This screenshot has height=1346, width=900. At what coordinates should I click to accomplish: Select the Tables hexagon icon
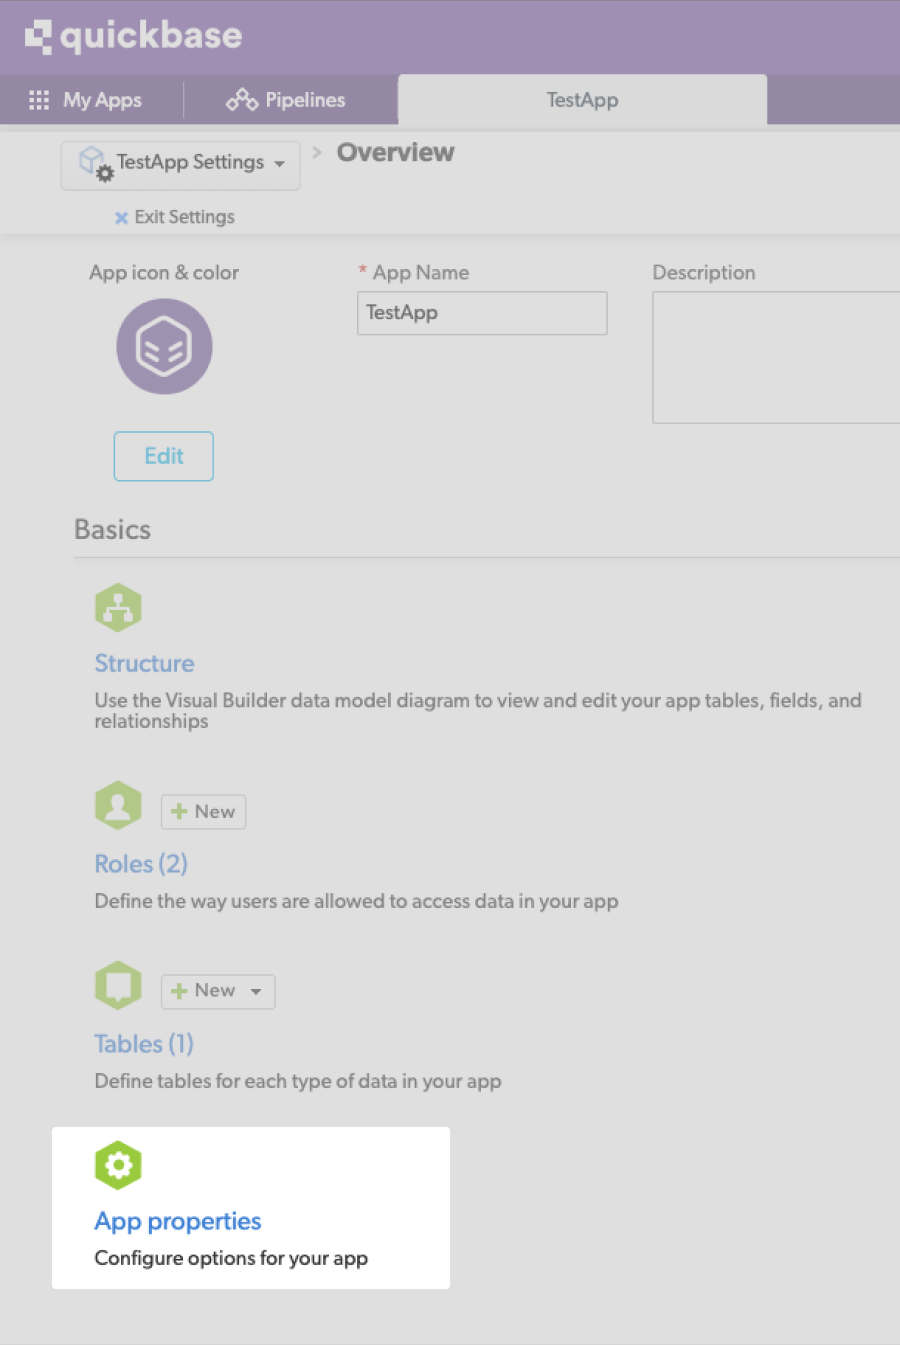click(118, 985)
